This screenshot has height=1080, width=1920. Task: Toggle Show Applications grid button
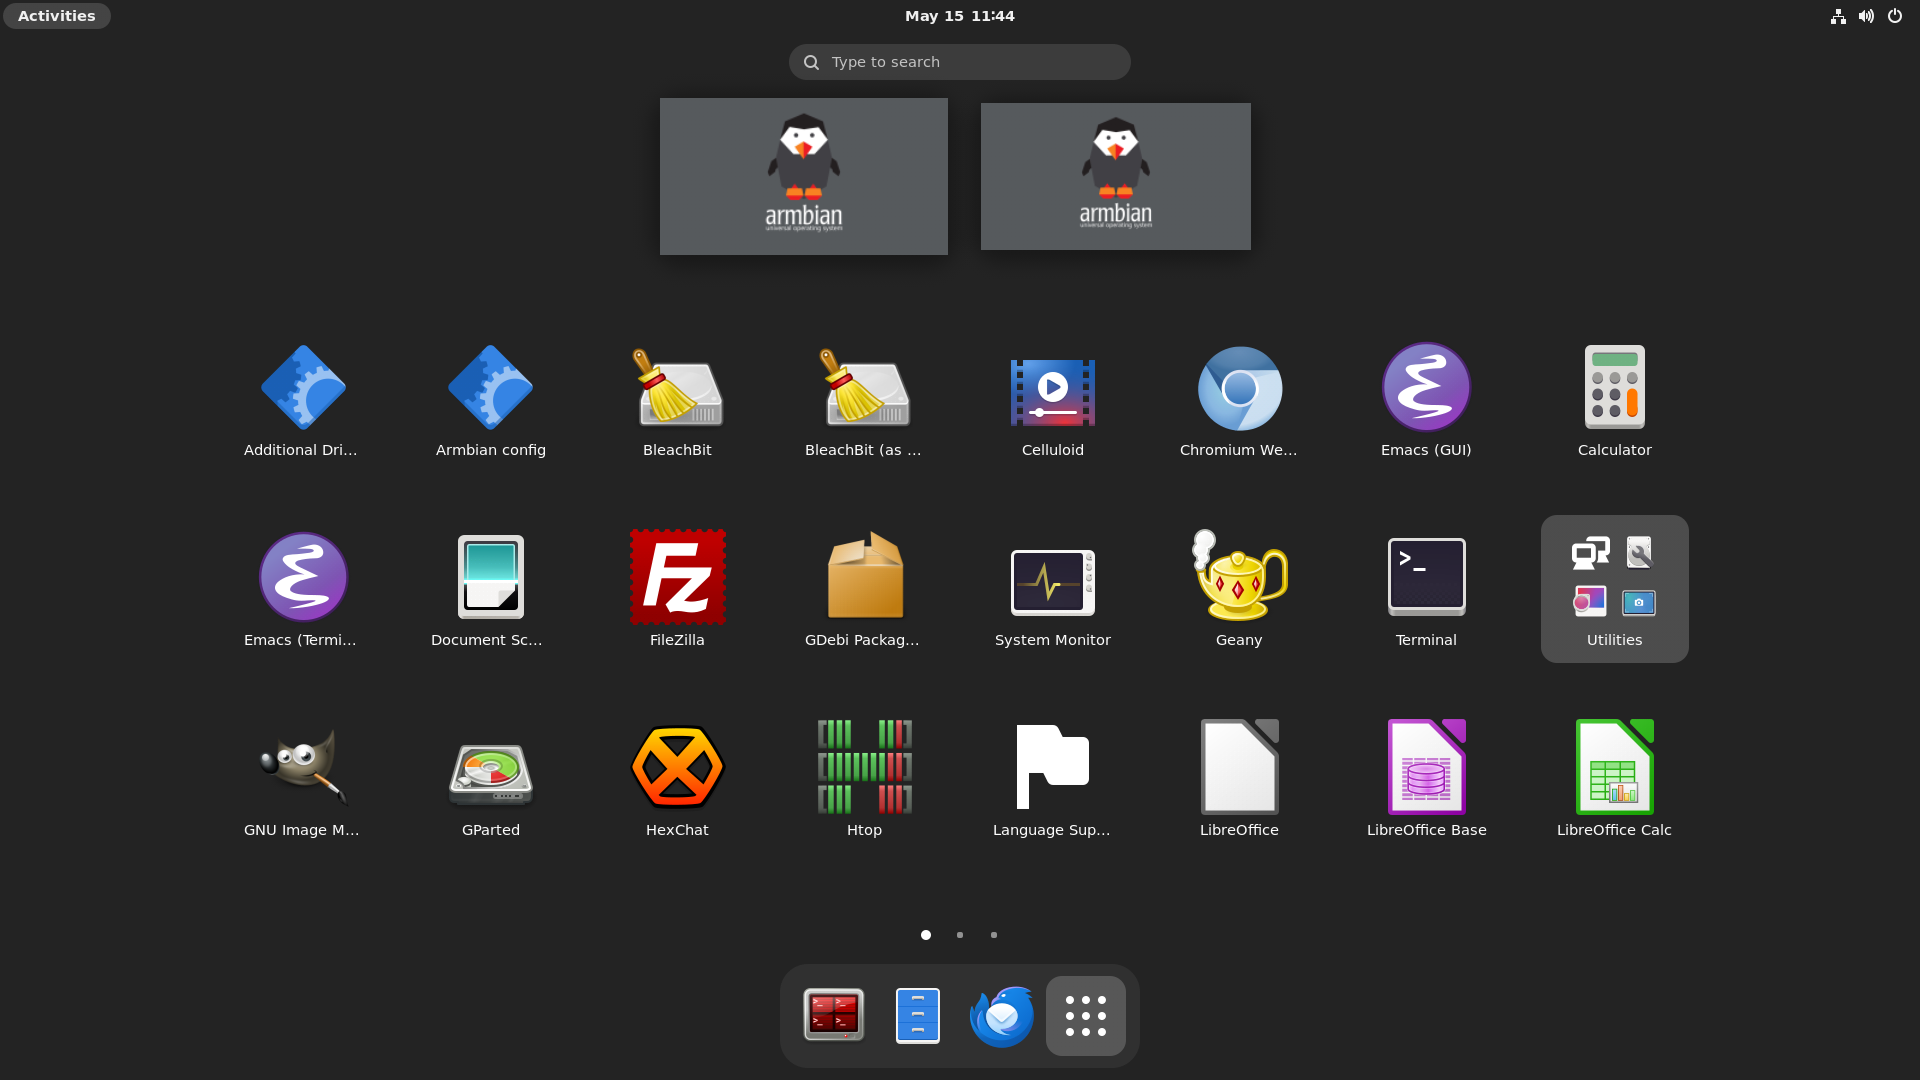tap(1086, 1016)
